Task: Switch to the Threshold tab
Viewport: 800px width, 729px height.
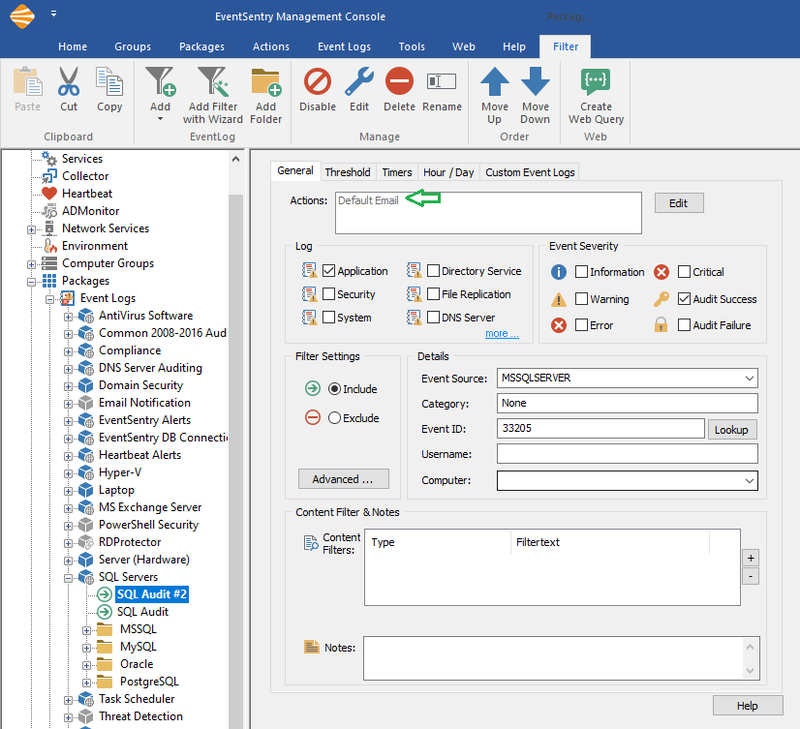Action: click(347, 172)
